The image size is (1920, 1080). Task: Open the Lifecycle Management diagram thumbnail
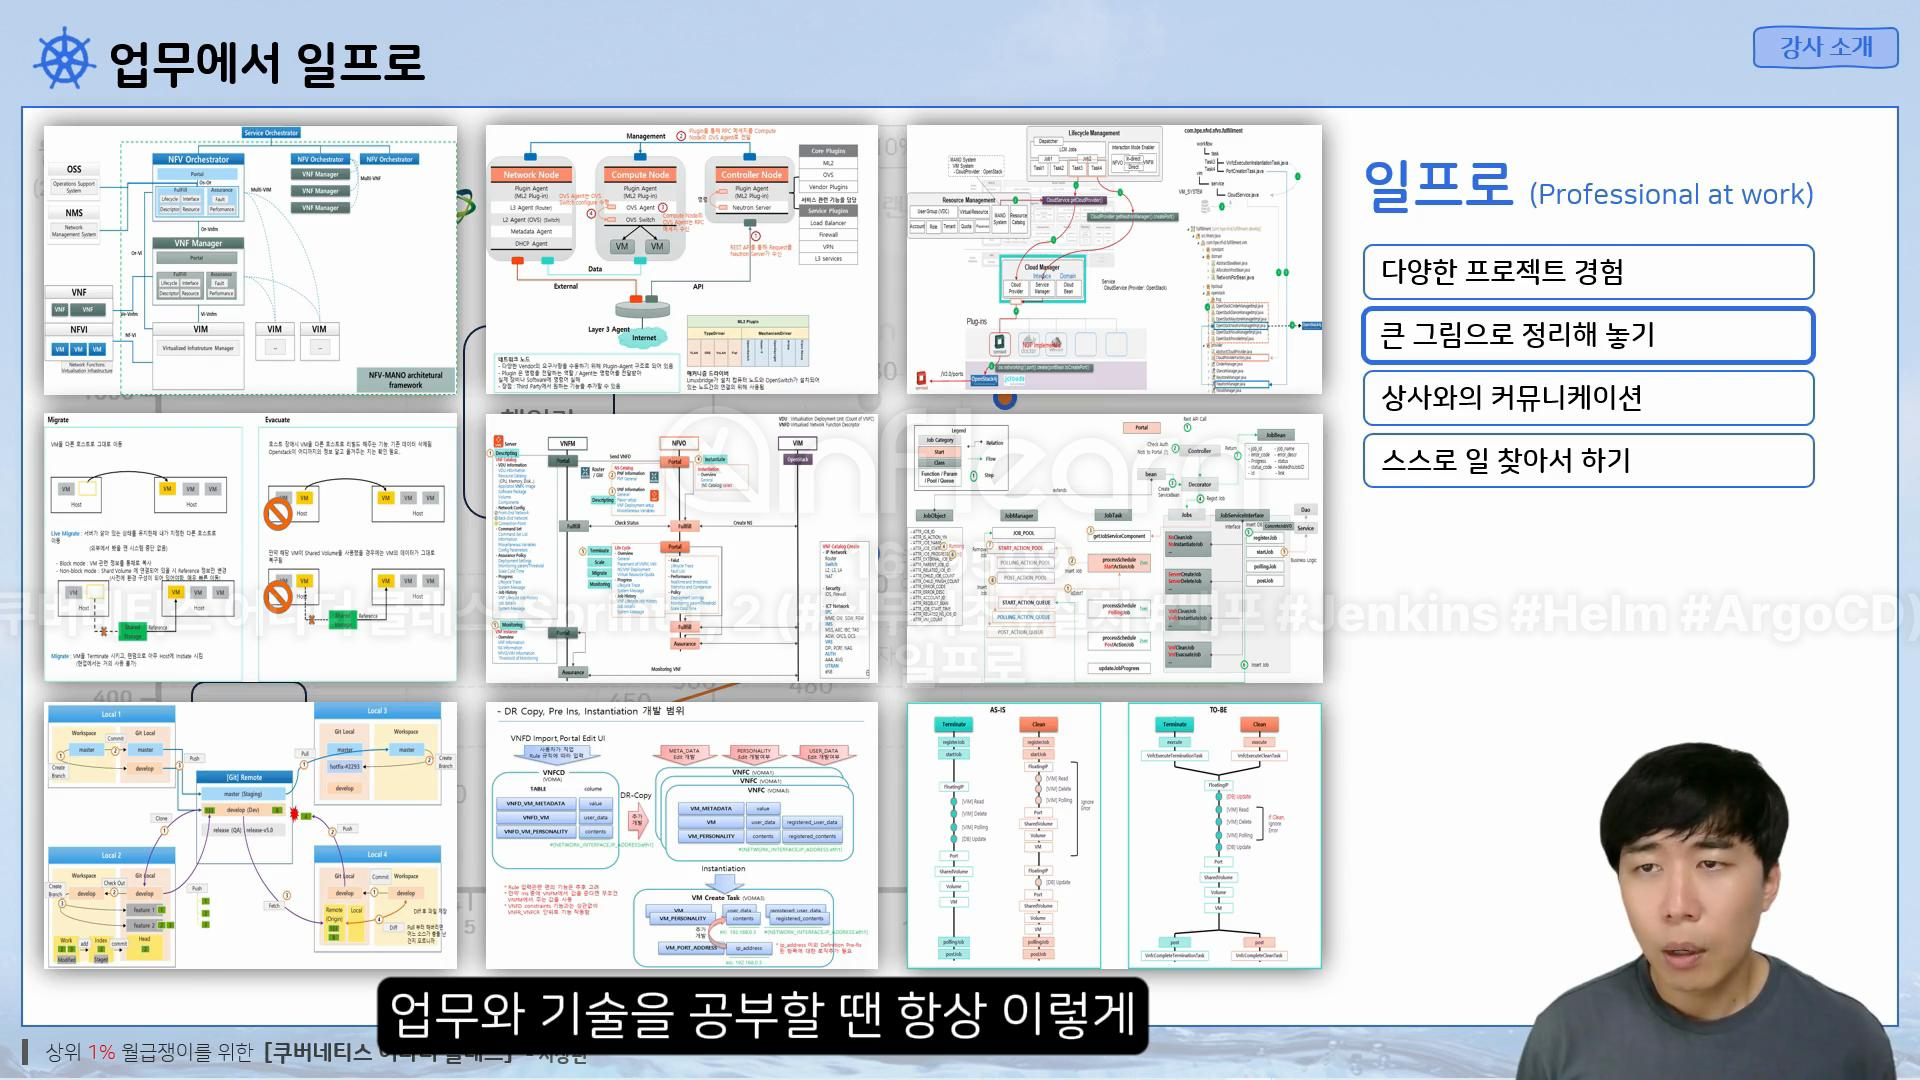click(x=1114, y=259)
